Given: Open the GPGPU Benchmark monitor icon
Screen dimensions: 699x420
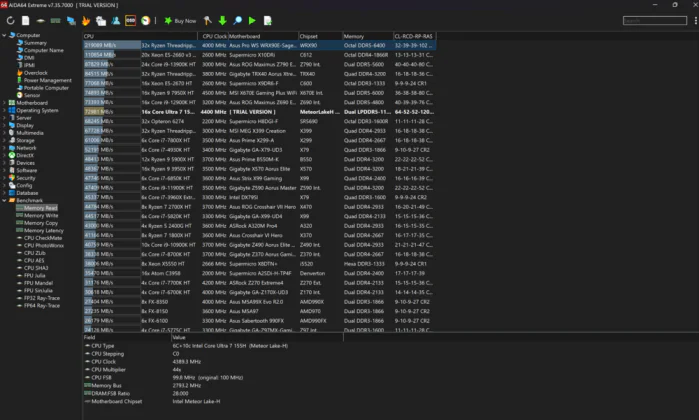Looking at the screenshot, I should pos(71,21).
